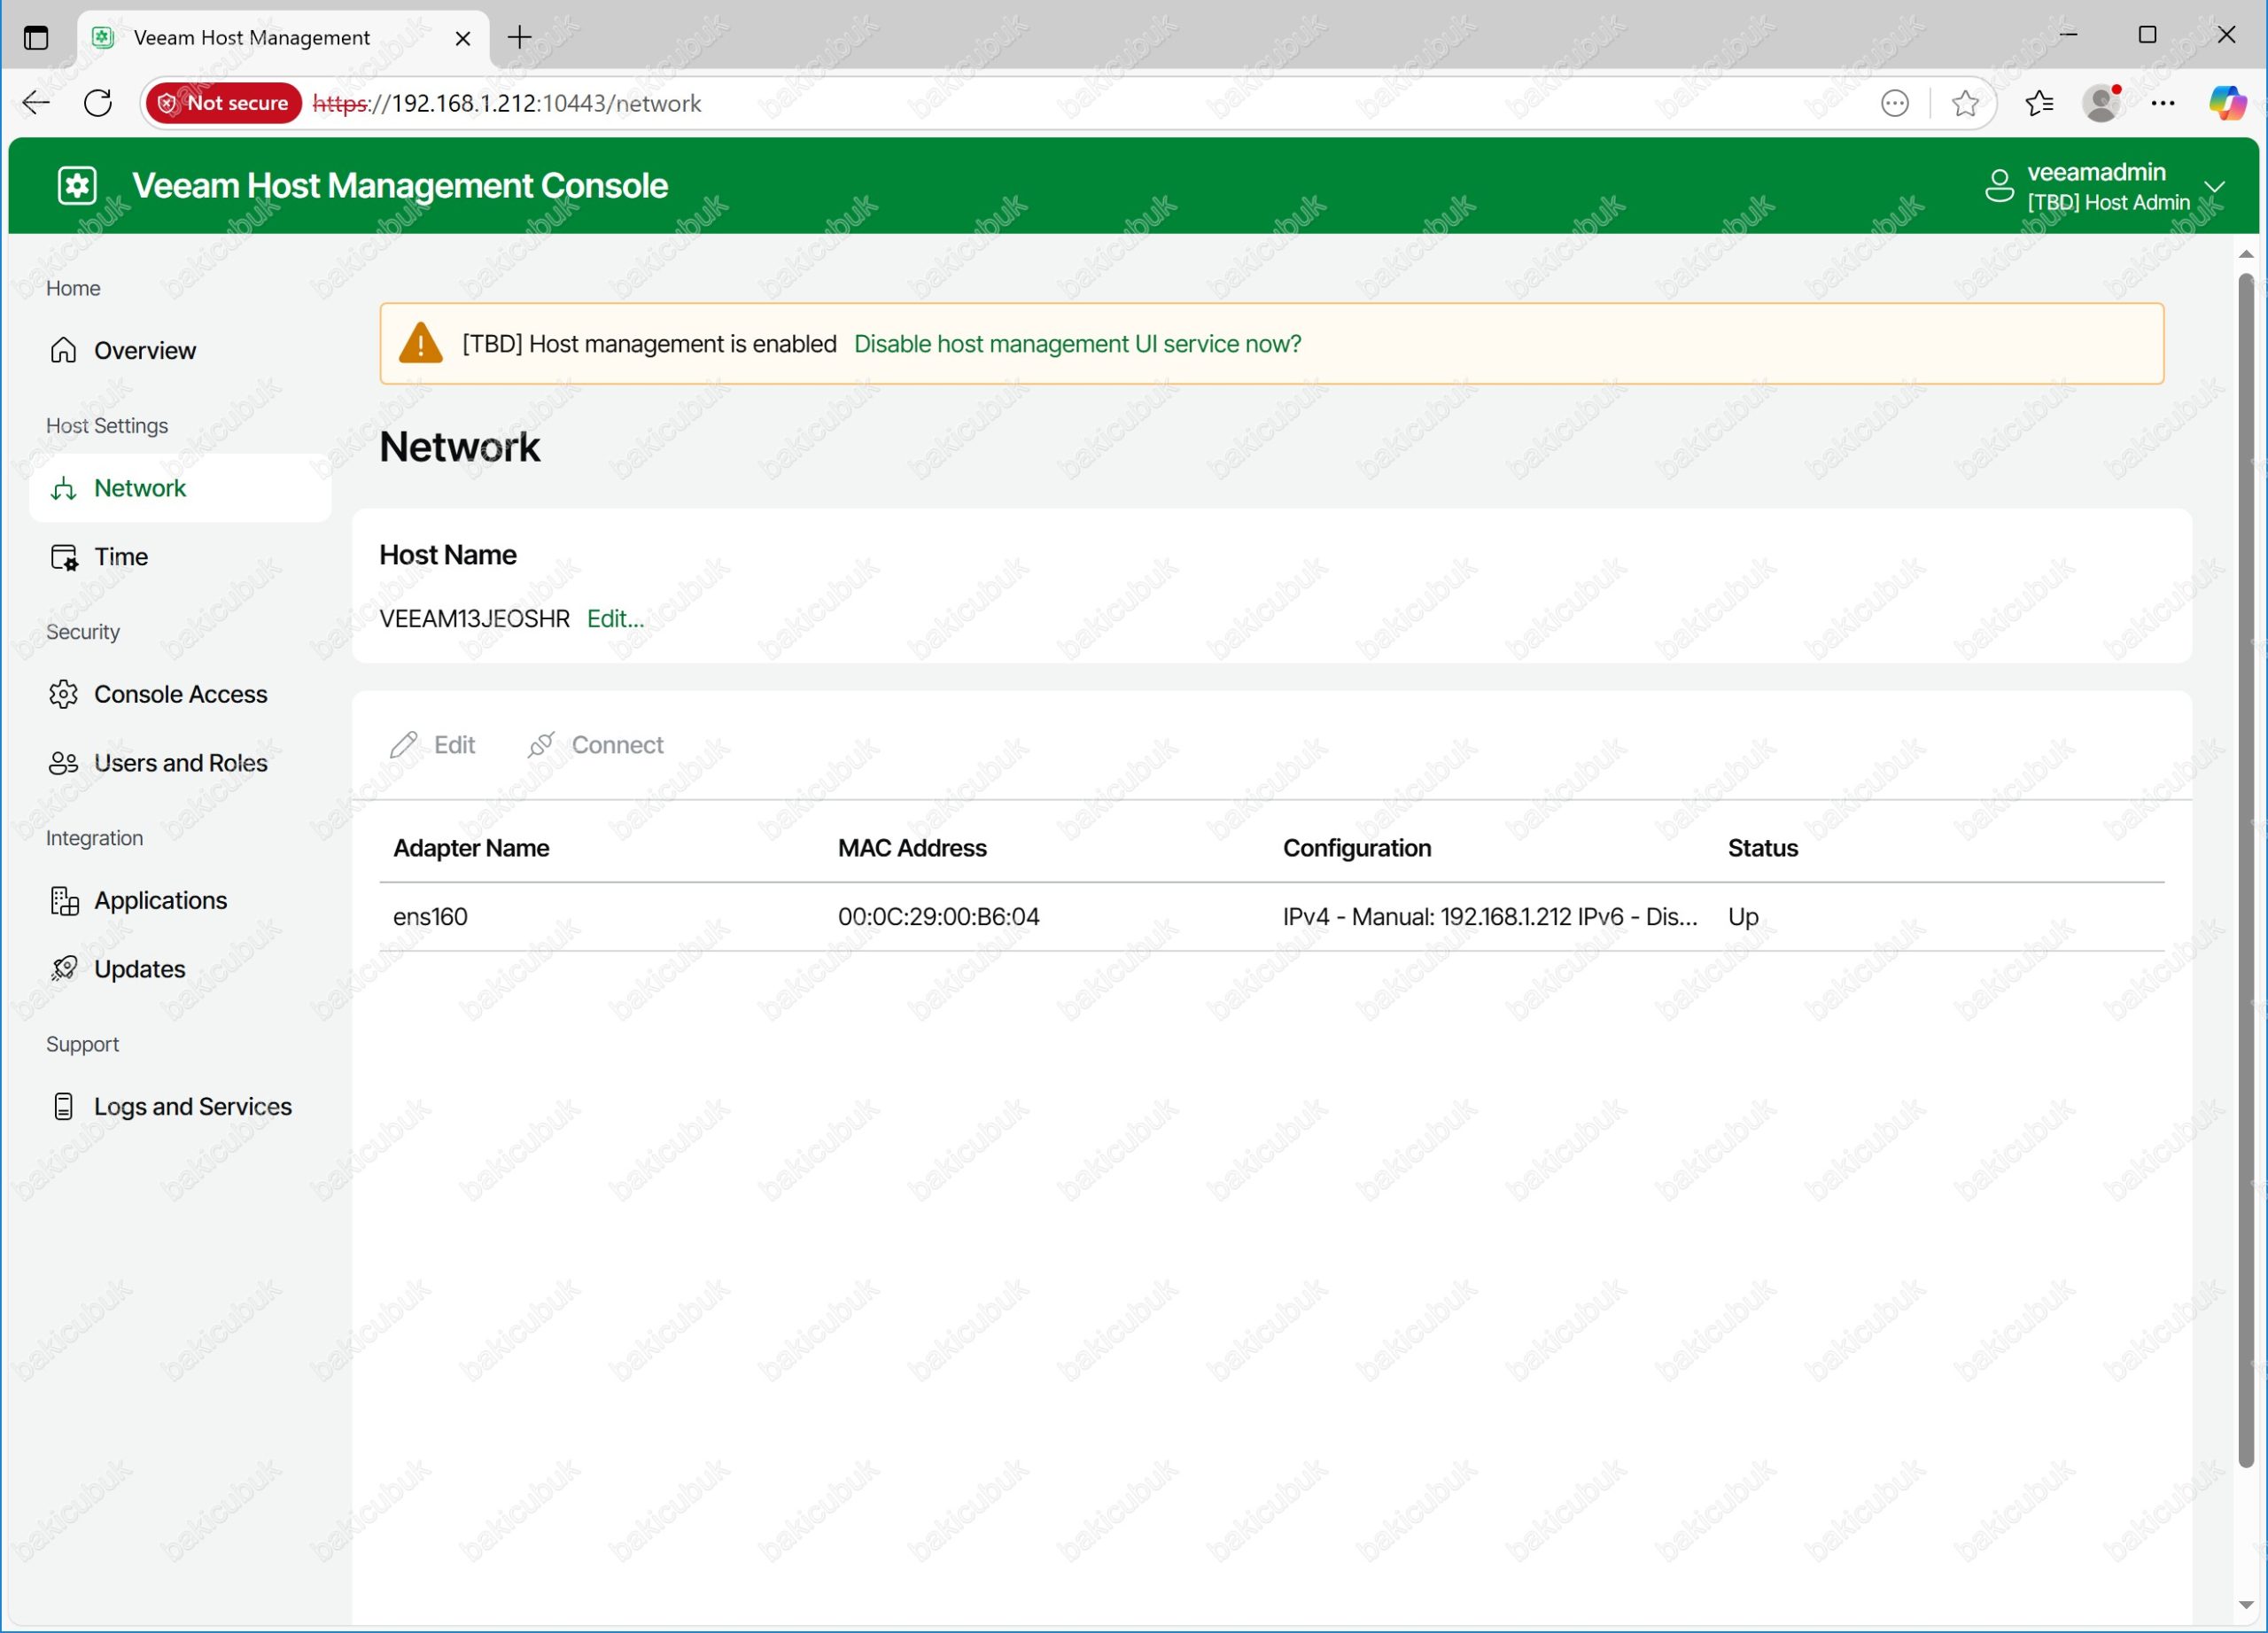2268x1633 pixels.
Task: Click the warning triangle icon in banner
Action: click(x=420, y=343)
